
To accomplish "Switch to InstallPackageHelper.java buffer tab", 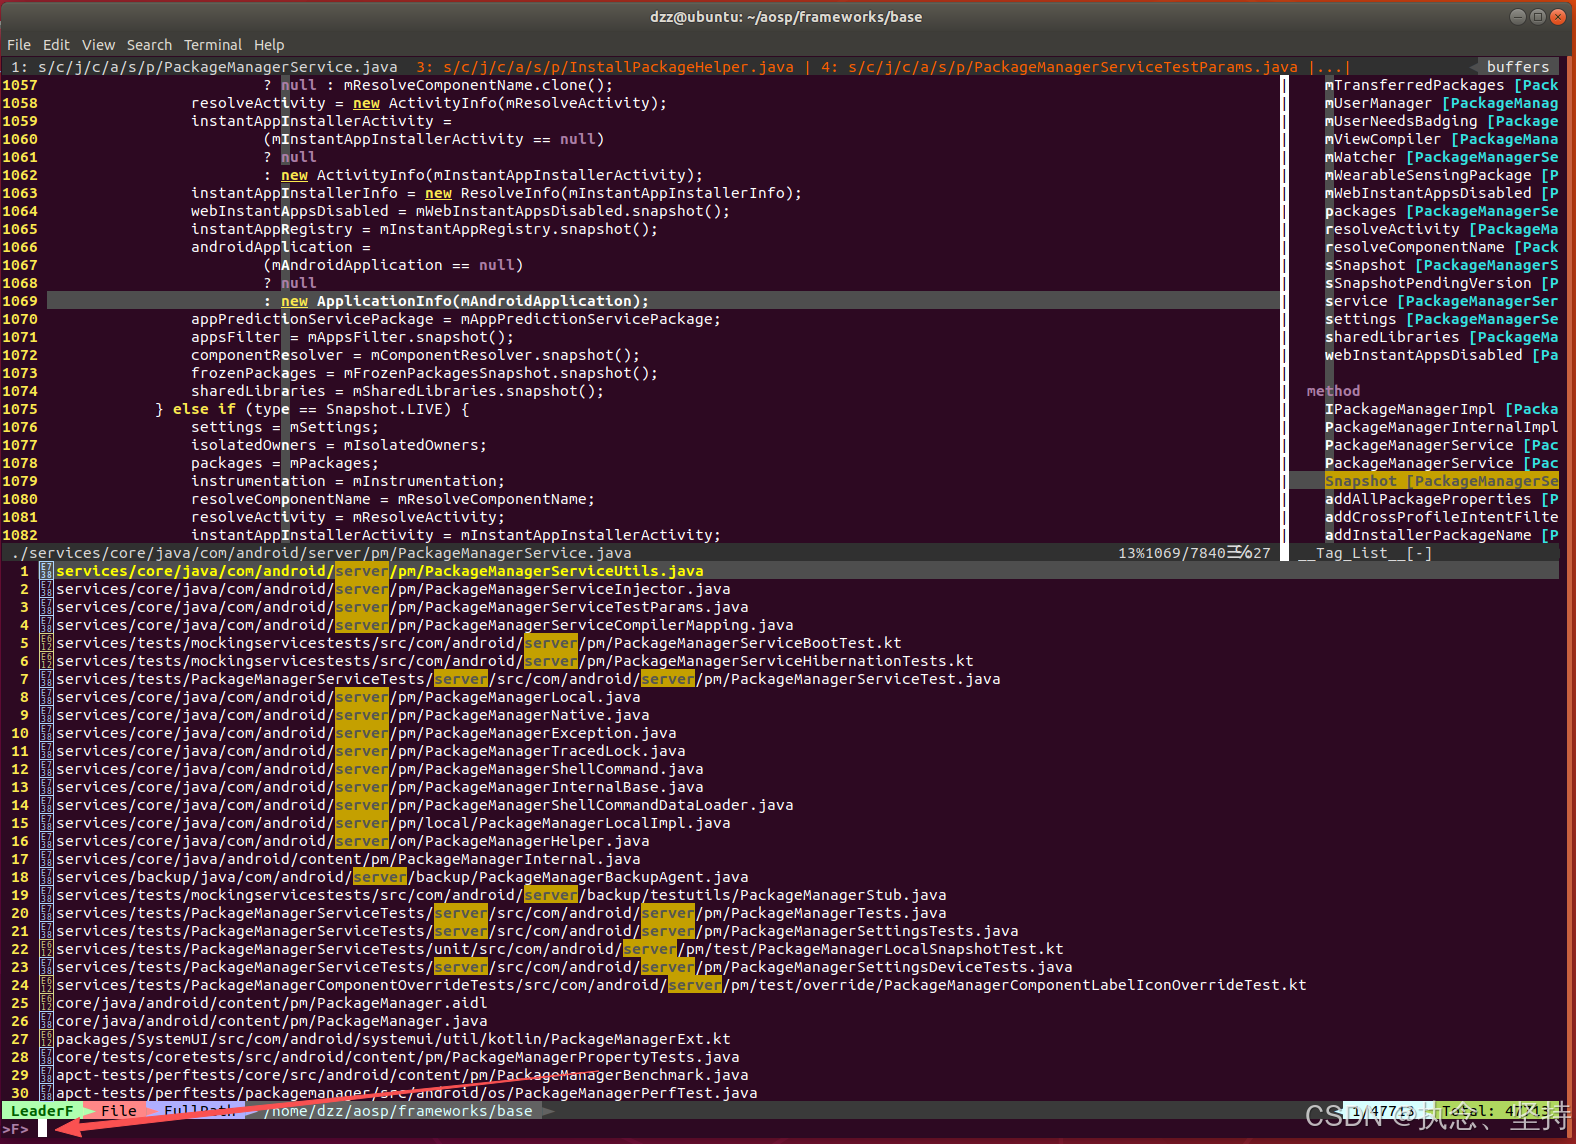I will click(605, 67).
